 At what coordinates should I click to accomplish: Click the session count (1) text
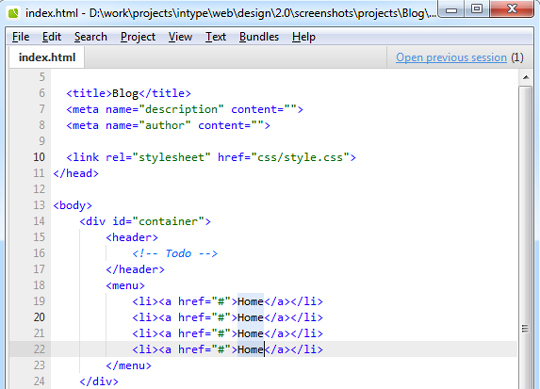coord(517,57)
